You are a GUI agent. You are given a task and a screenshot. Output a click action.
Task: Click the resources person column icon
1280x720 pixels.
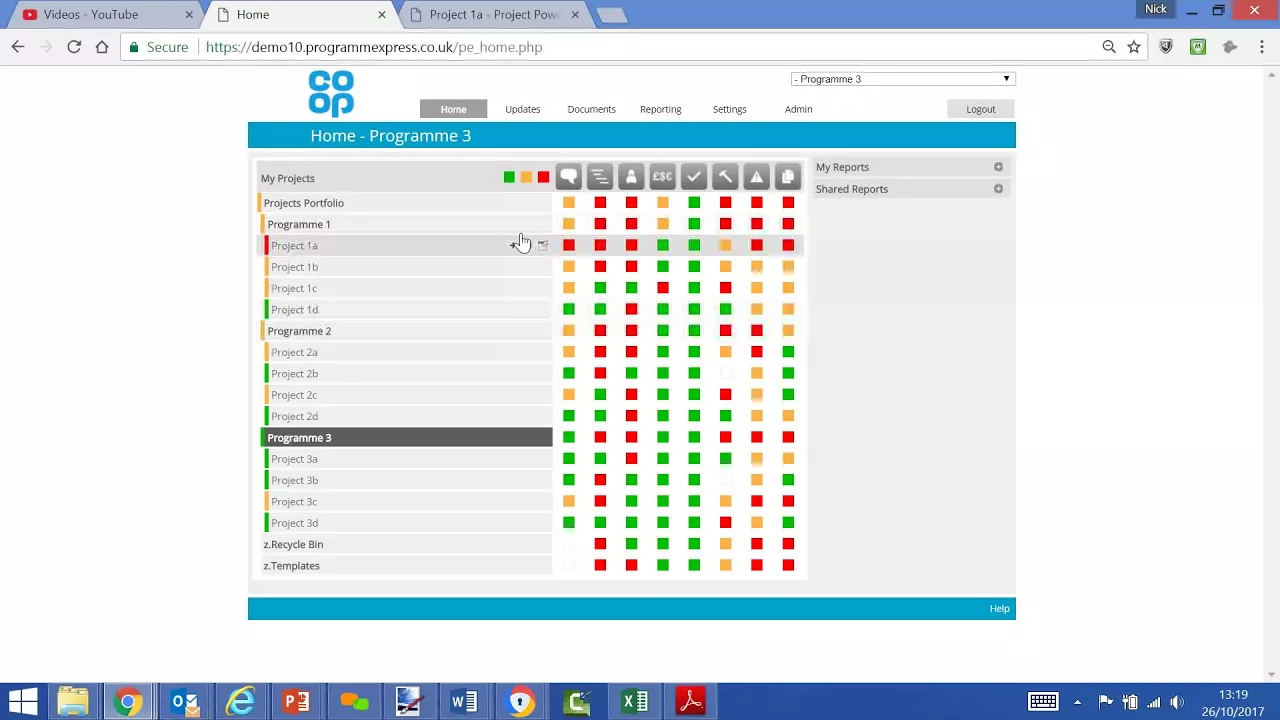pyautogui.click(x=631, y=177)
